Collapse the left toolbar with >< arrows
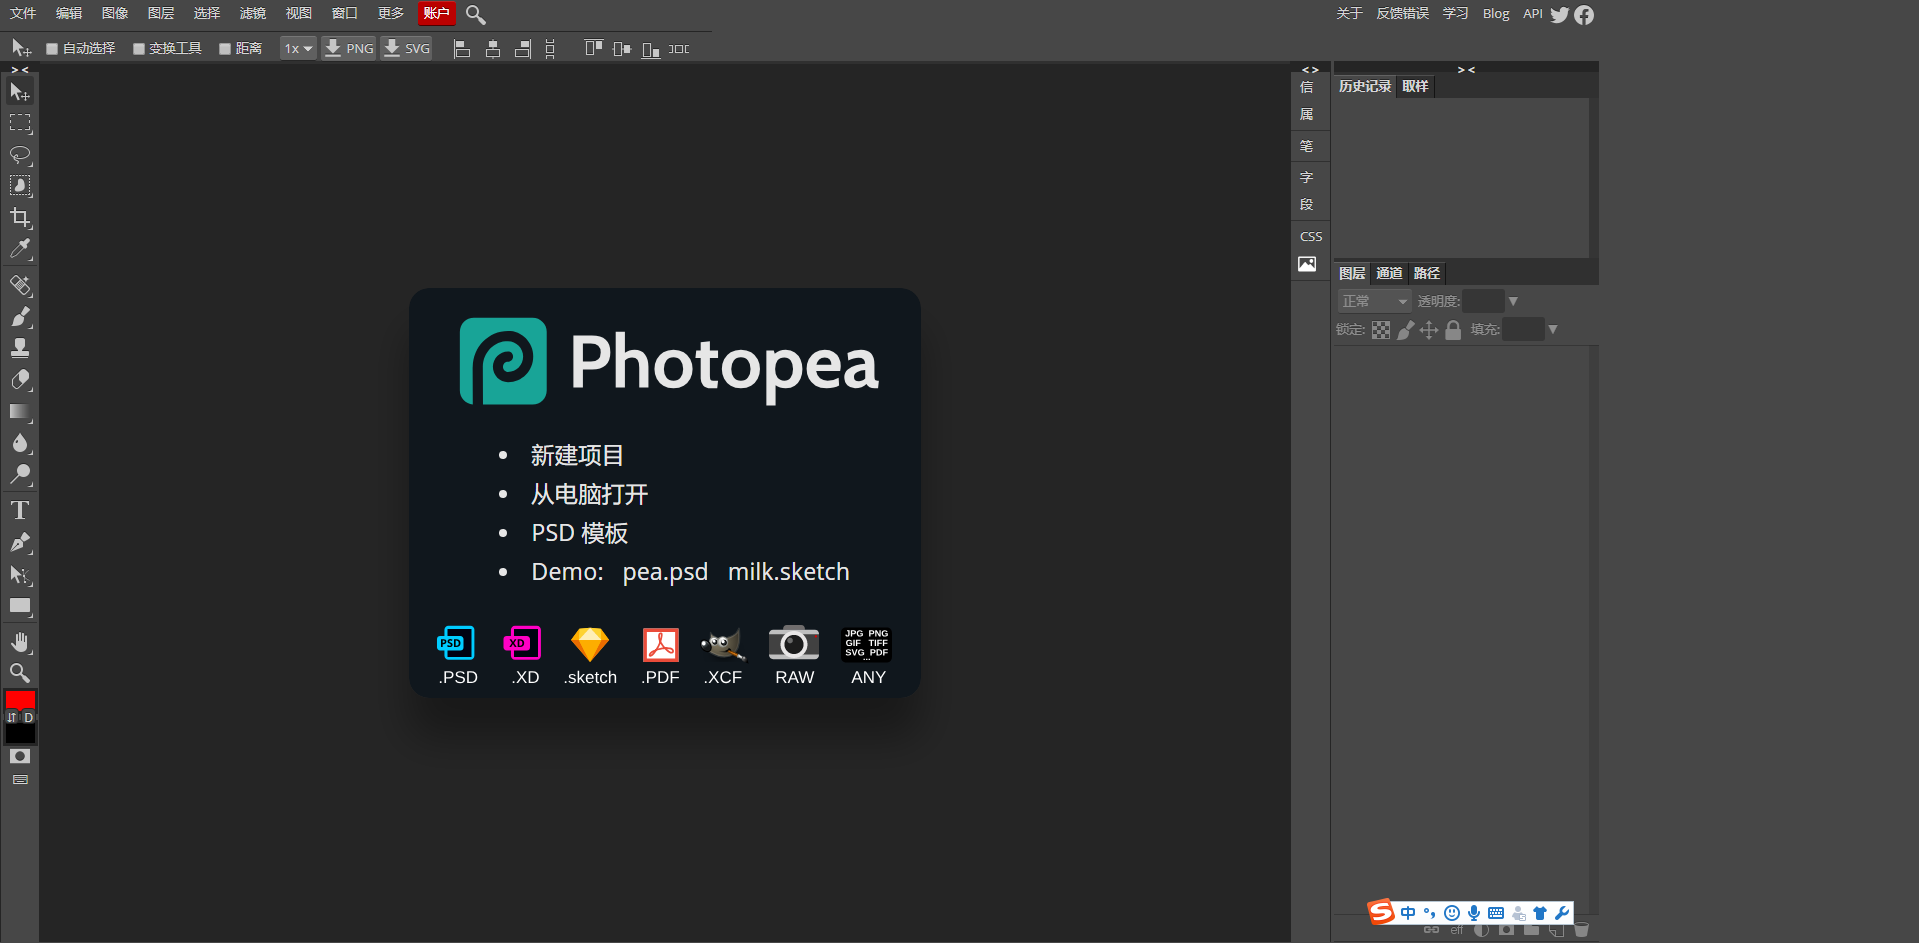This screenshot has width=1919, height=943. [x=20, y=70]
